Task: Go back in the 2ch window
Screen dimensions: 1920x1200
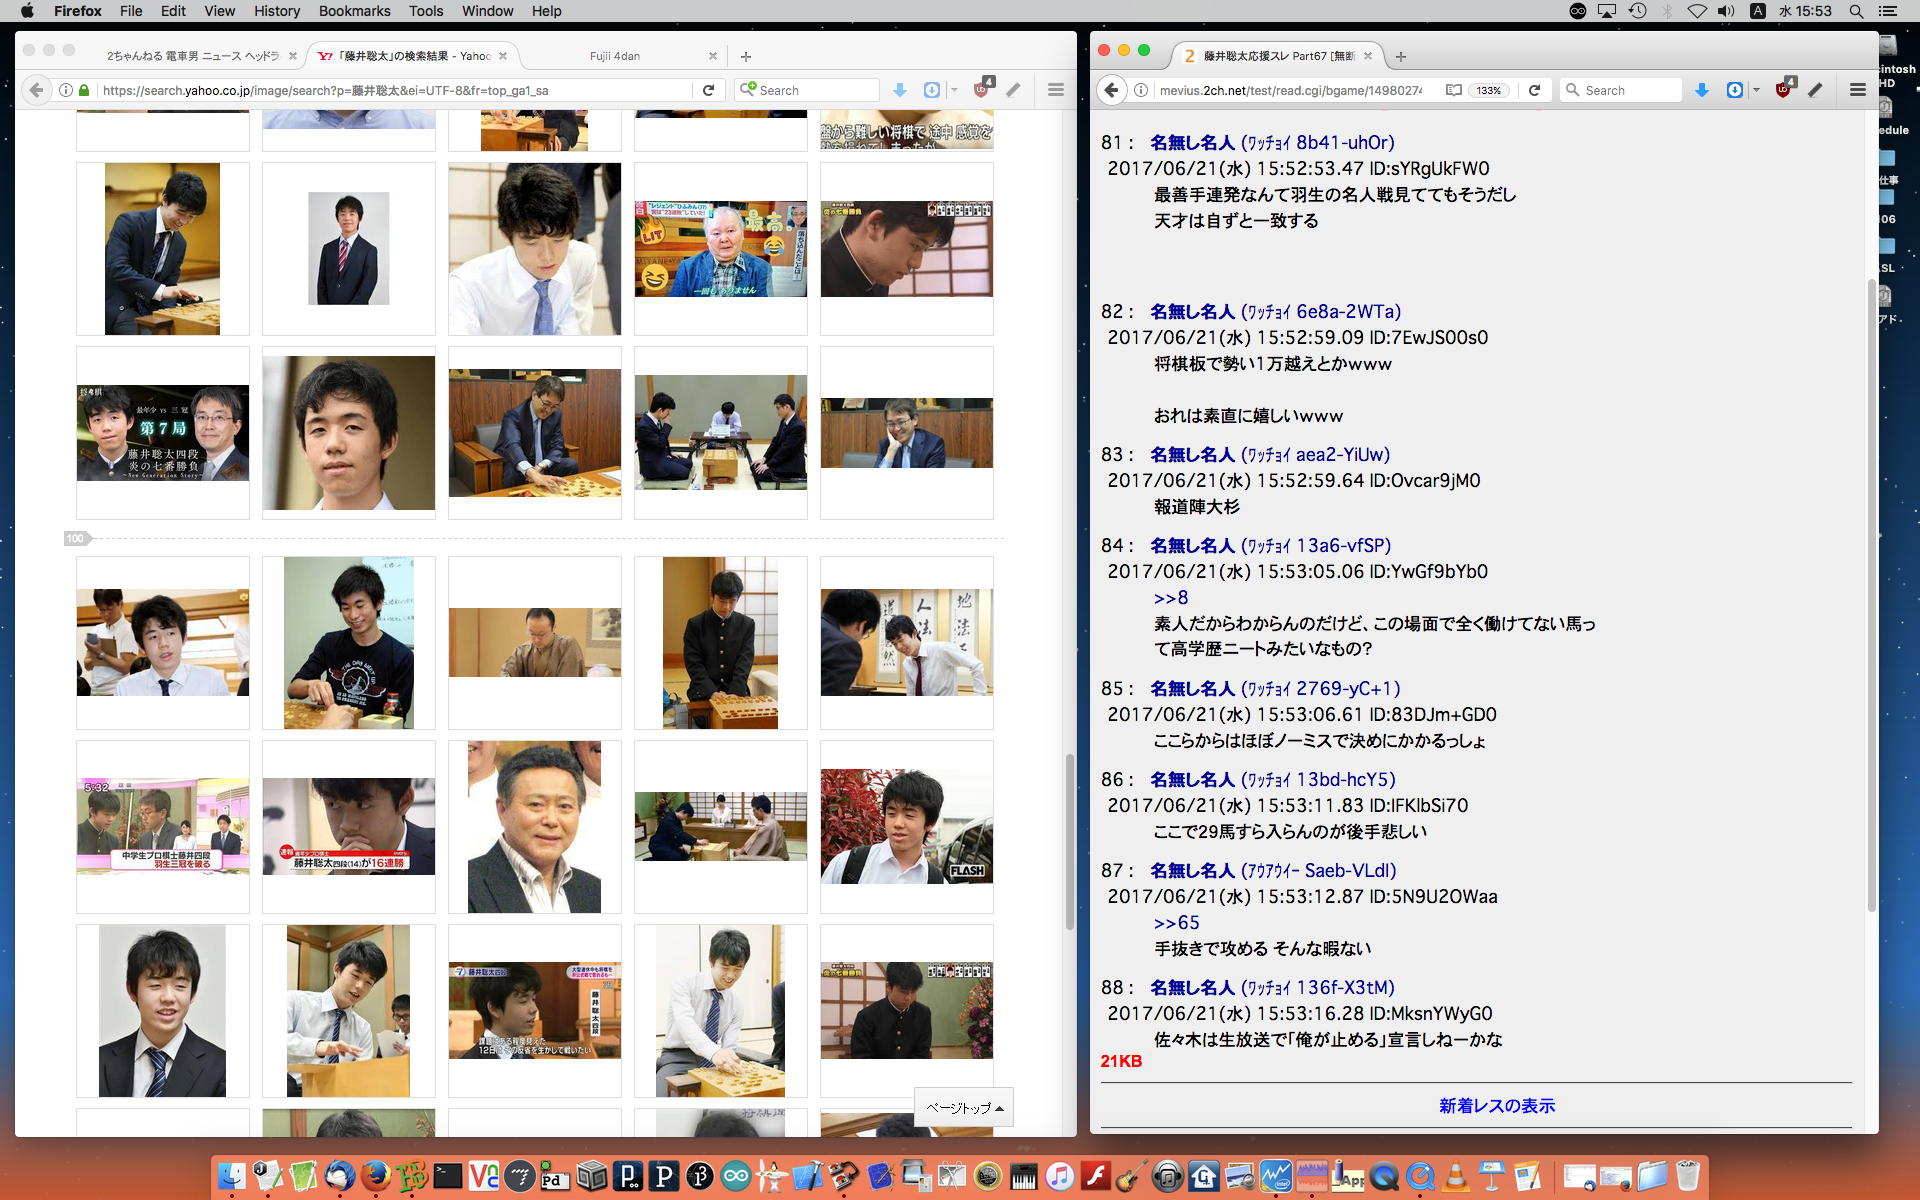Action: pos(1112,90)
